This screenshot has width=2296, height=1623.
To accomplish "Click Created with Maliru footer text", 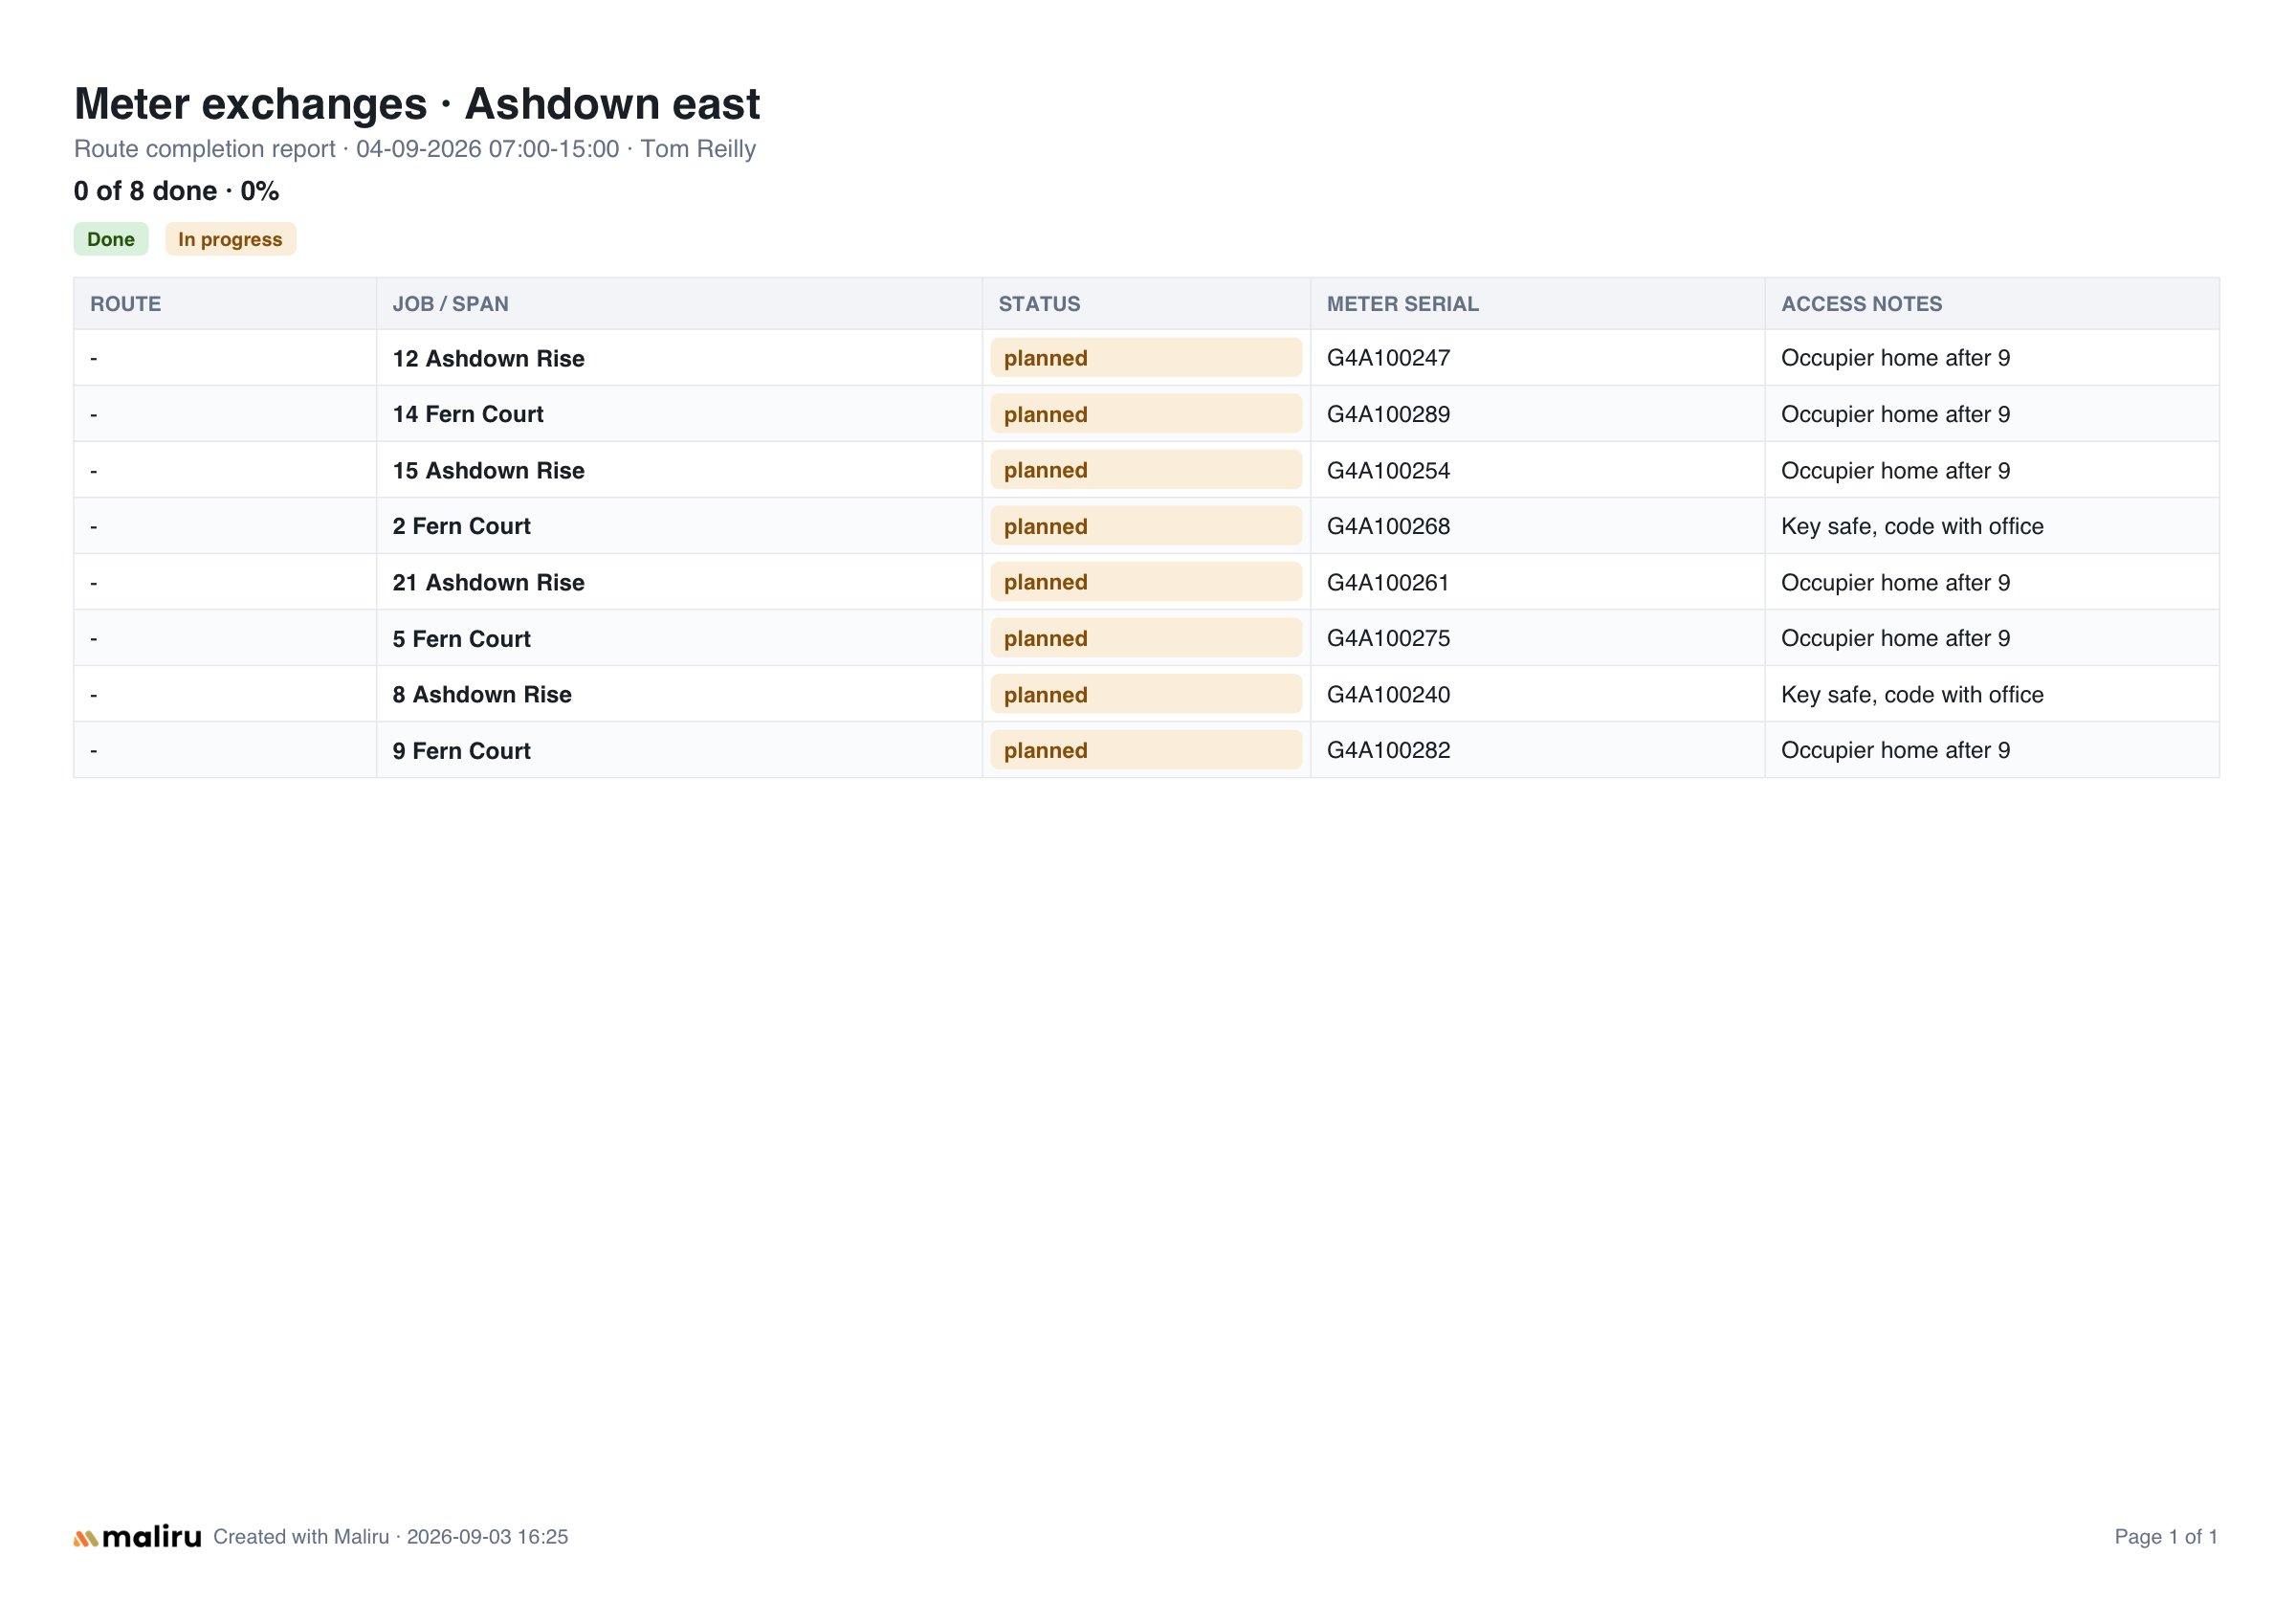I will [390, 1537].
